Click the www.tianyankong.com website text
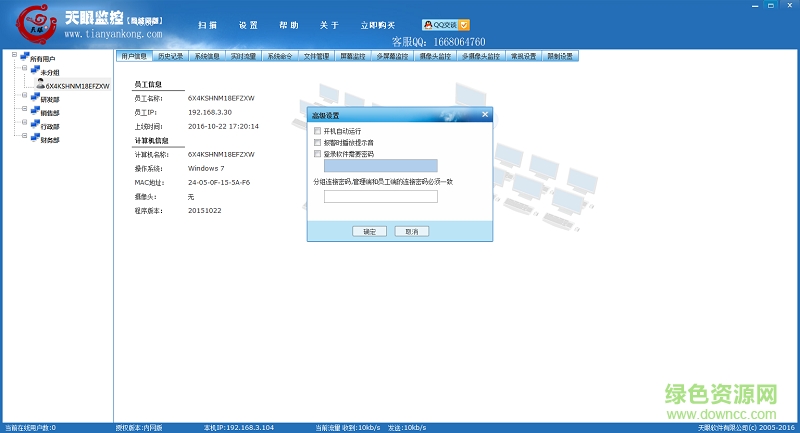800x433 pixels. point(113,34)
